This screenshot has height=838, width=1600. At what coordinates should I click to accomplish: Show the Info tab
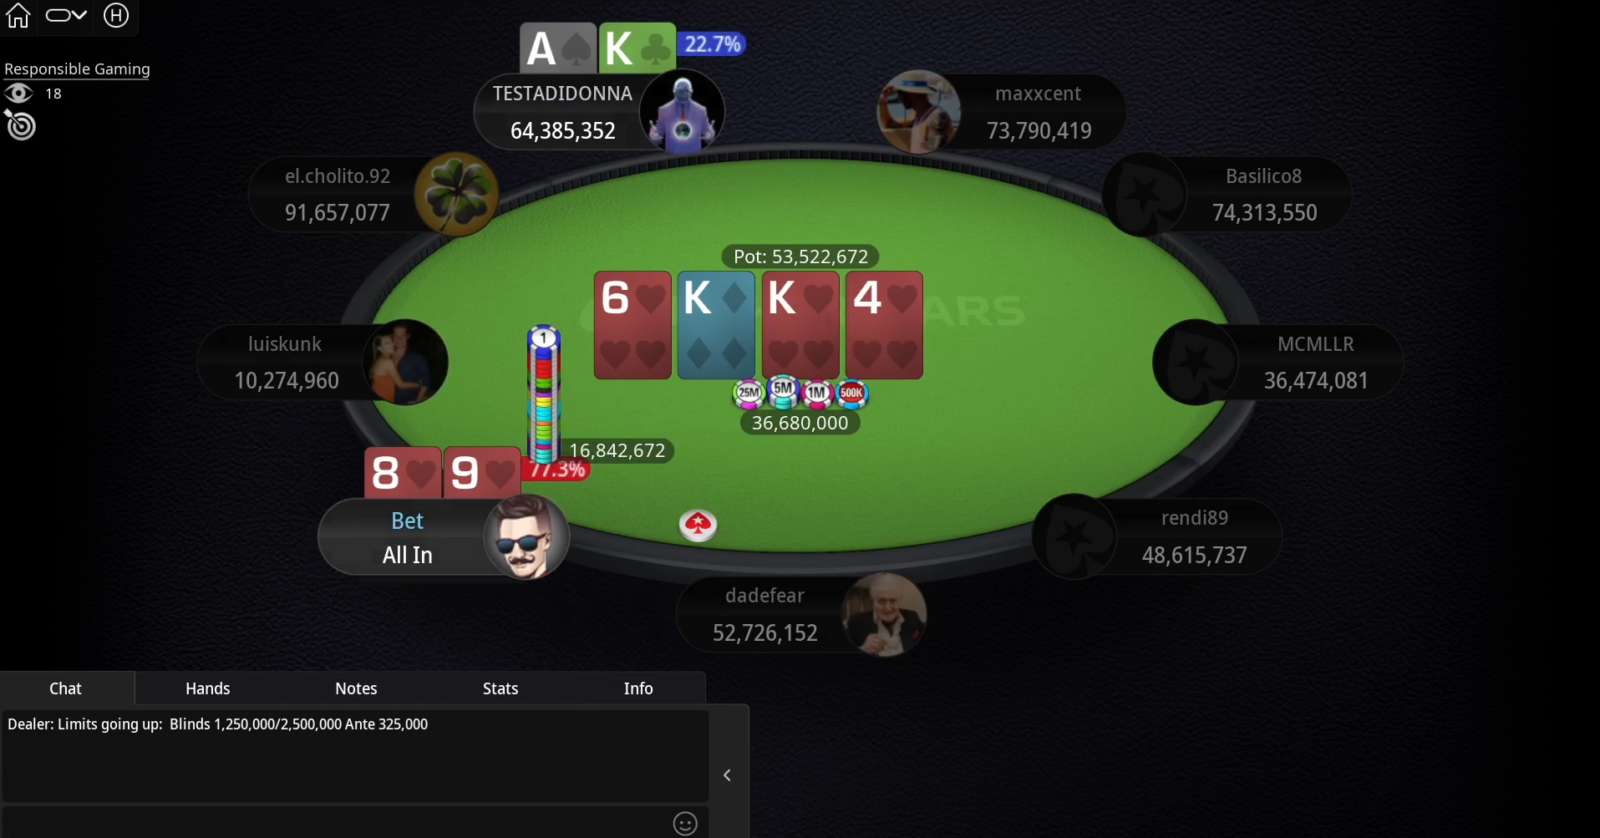(638, 688)
